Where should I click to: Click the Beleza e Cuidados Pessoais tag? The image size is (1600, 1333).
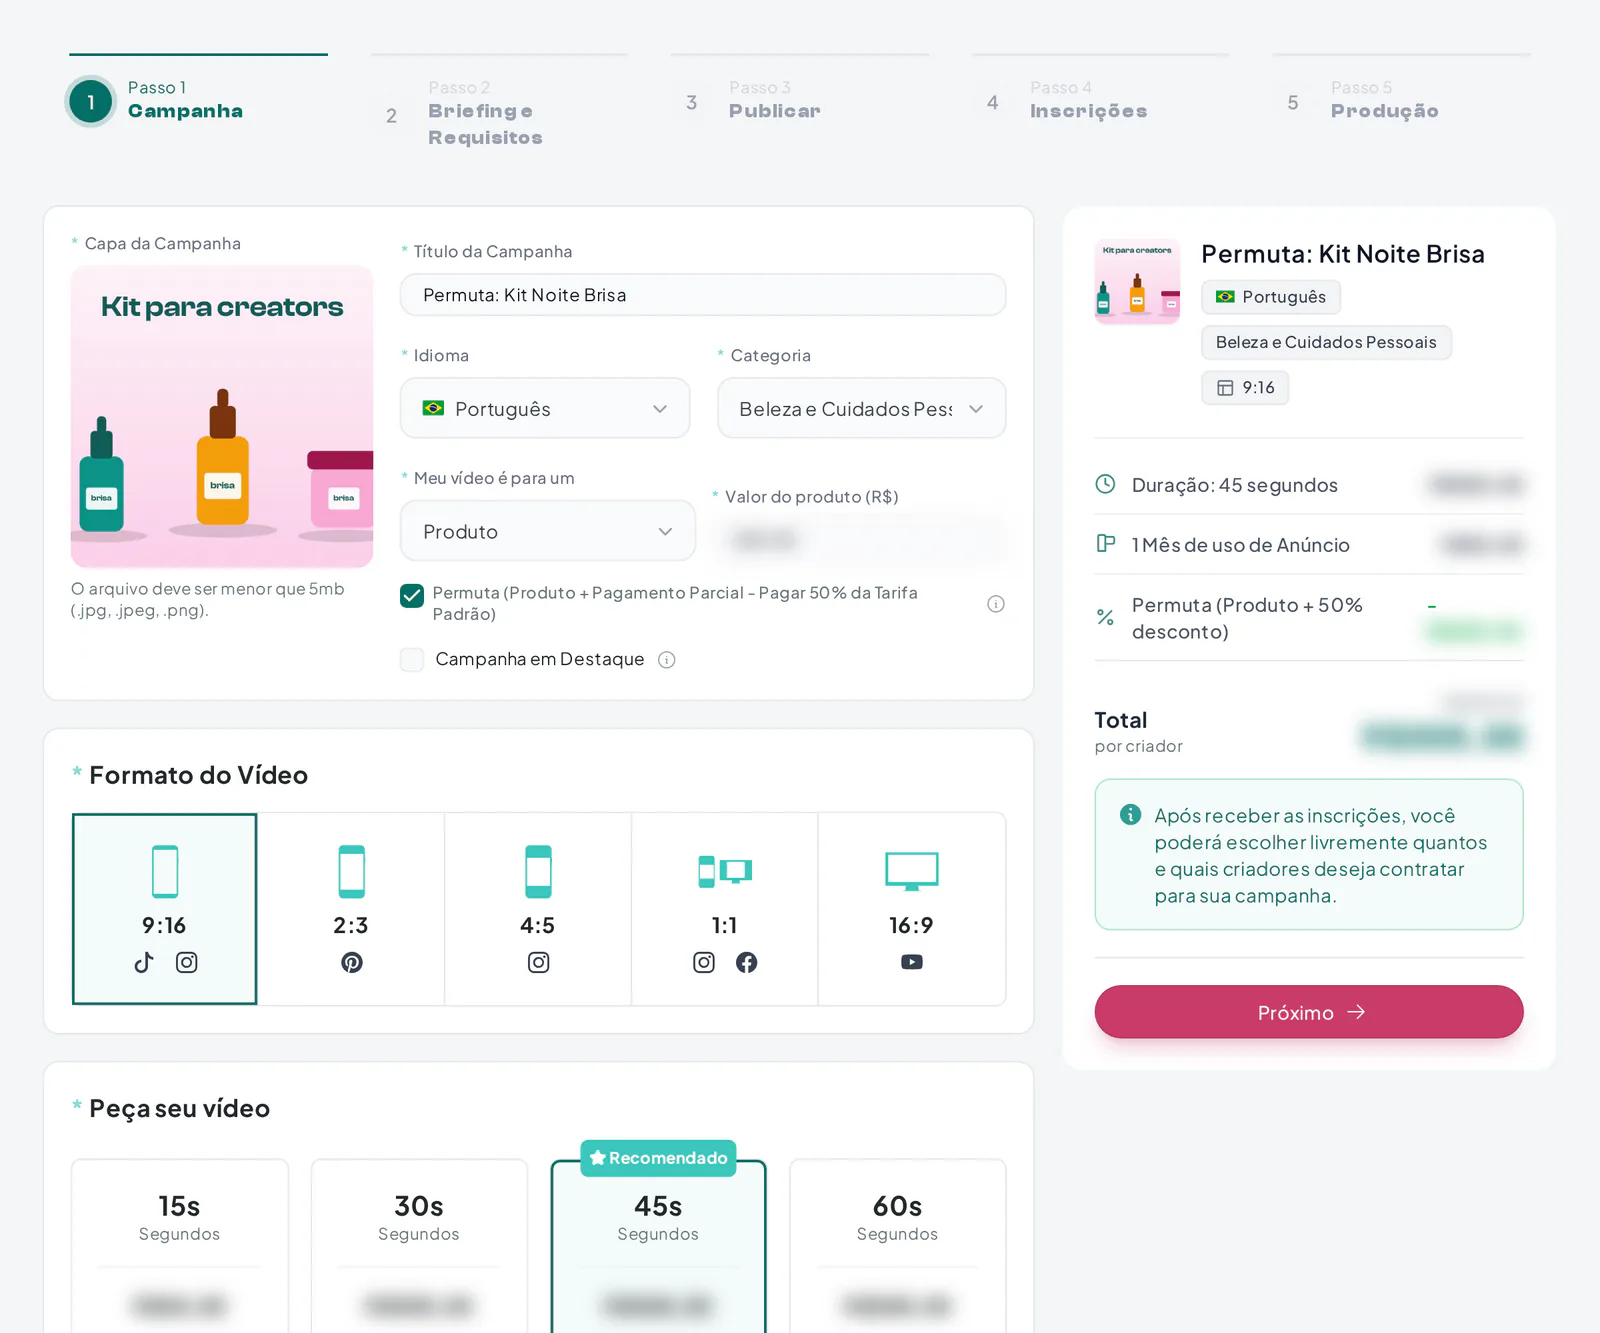1326,342
